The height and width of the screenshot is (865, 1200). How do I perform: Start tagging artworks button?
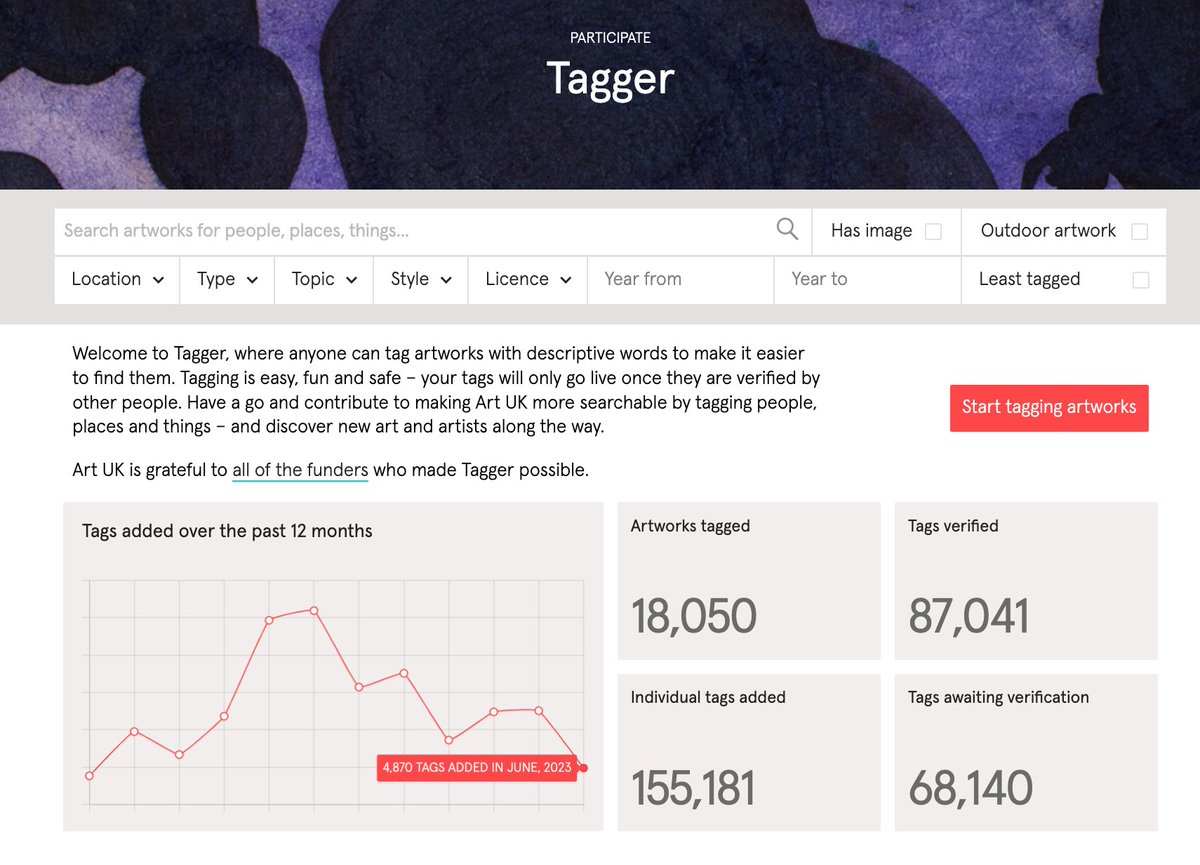point(1049,408)
